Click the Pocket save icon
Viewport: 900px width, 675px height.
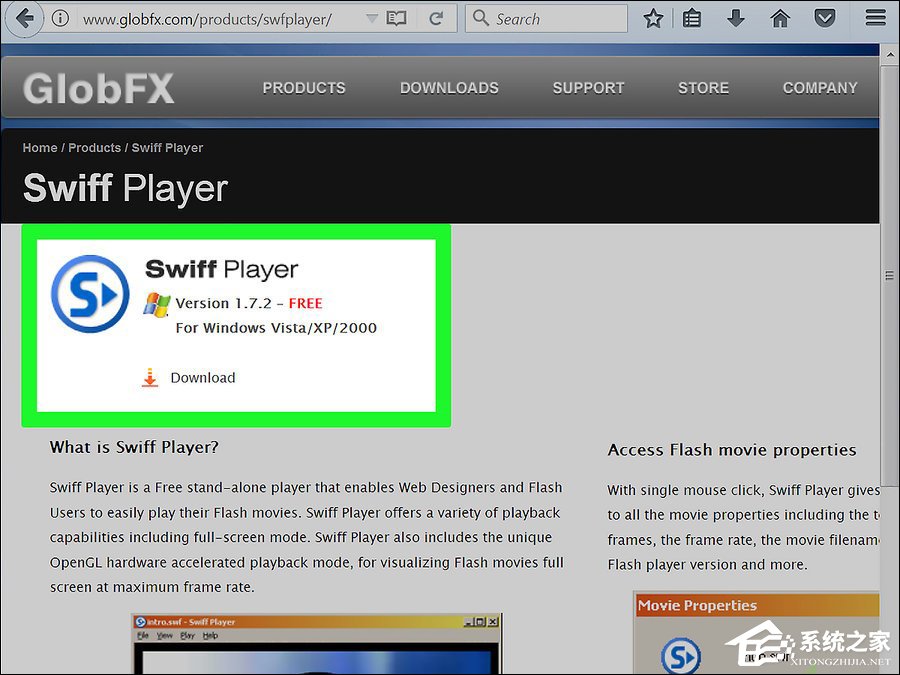click(x=824, y=19)
